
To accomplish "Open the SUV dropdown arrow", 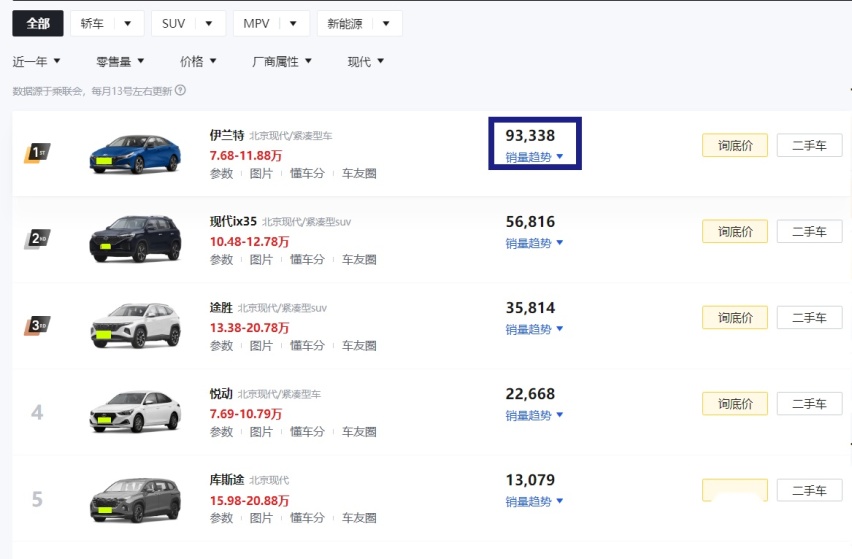I will (x=209, y=23).
